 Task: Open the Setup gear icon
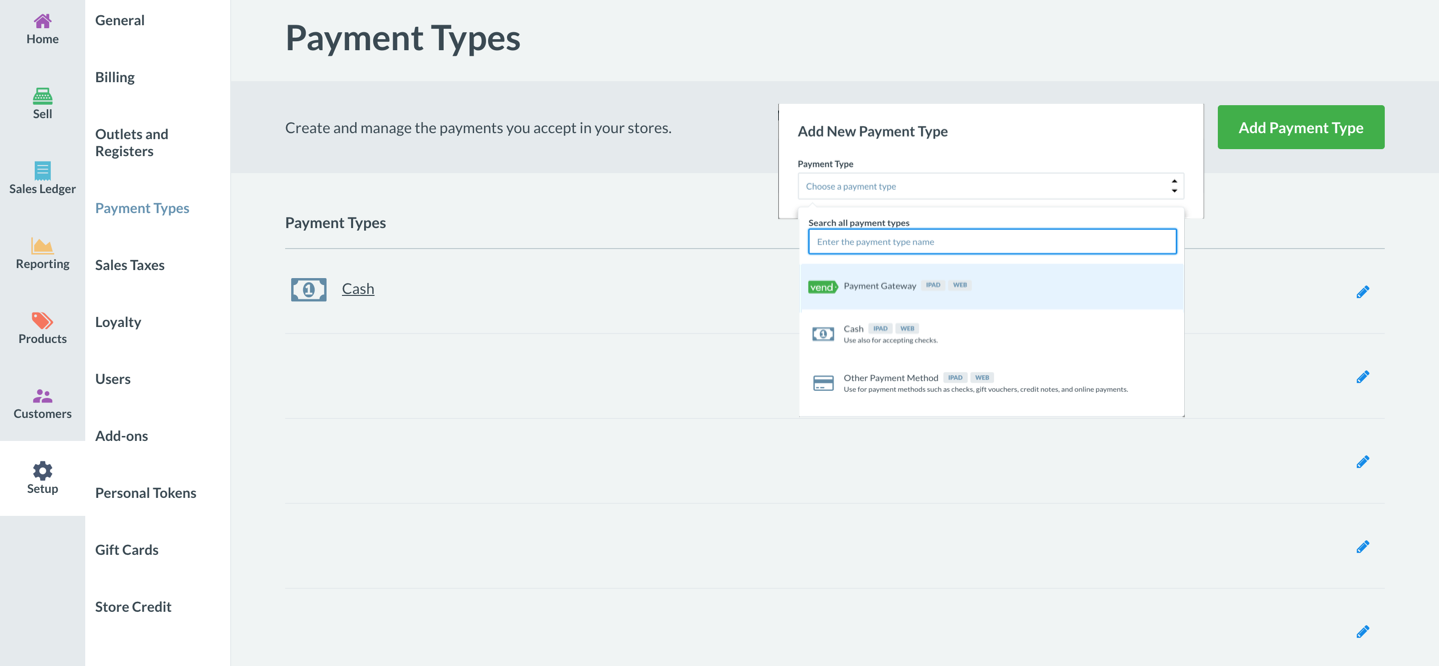pyautogui.click(x=42, y=471)
